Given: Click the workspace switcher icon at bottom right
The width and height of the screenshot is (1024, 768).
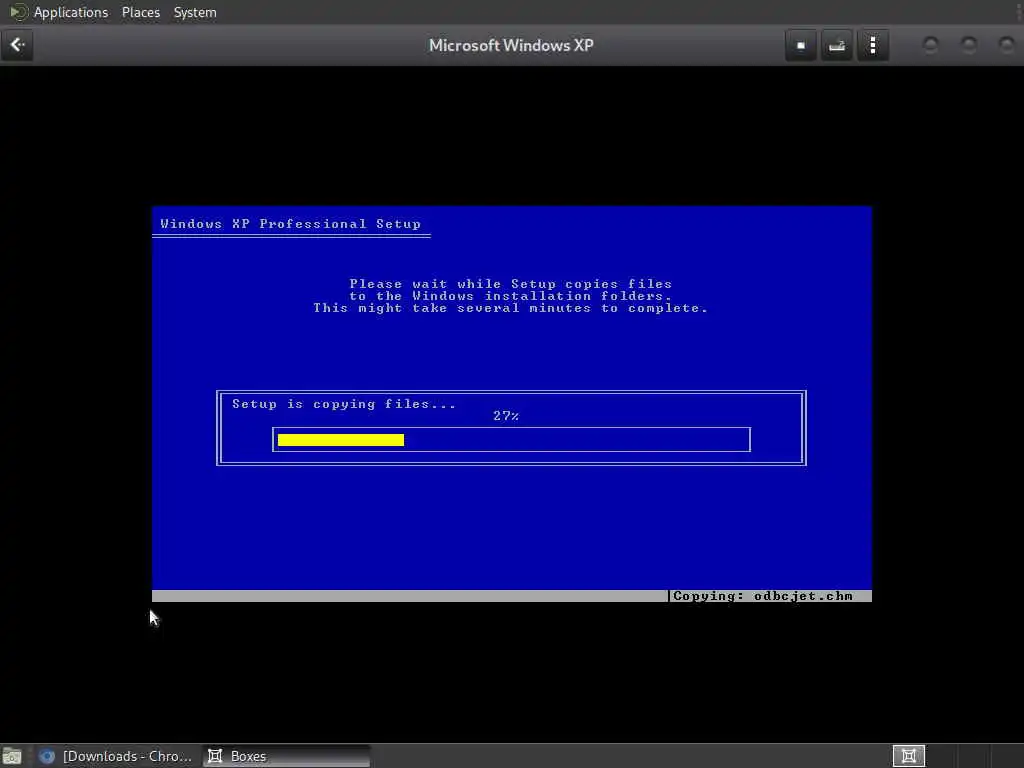Looking at the screenshot, I should (908, 756).
